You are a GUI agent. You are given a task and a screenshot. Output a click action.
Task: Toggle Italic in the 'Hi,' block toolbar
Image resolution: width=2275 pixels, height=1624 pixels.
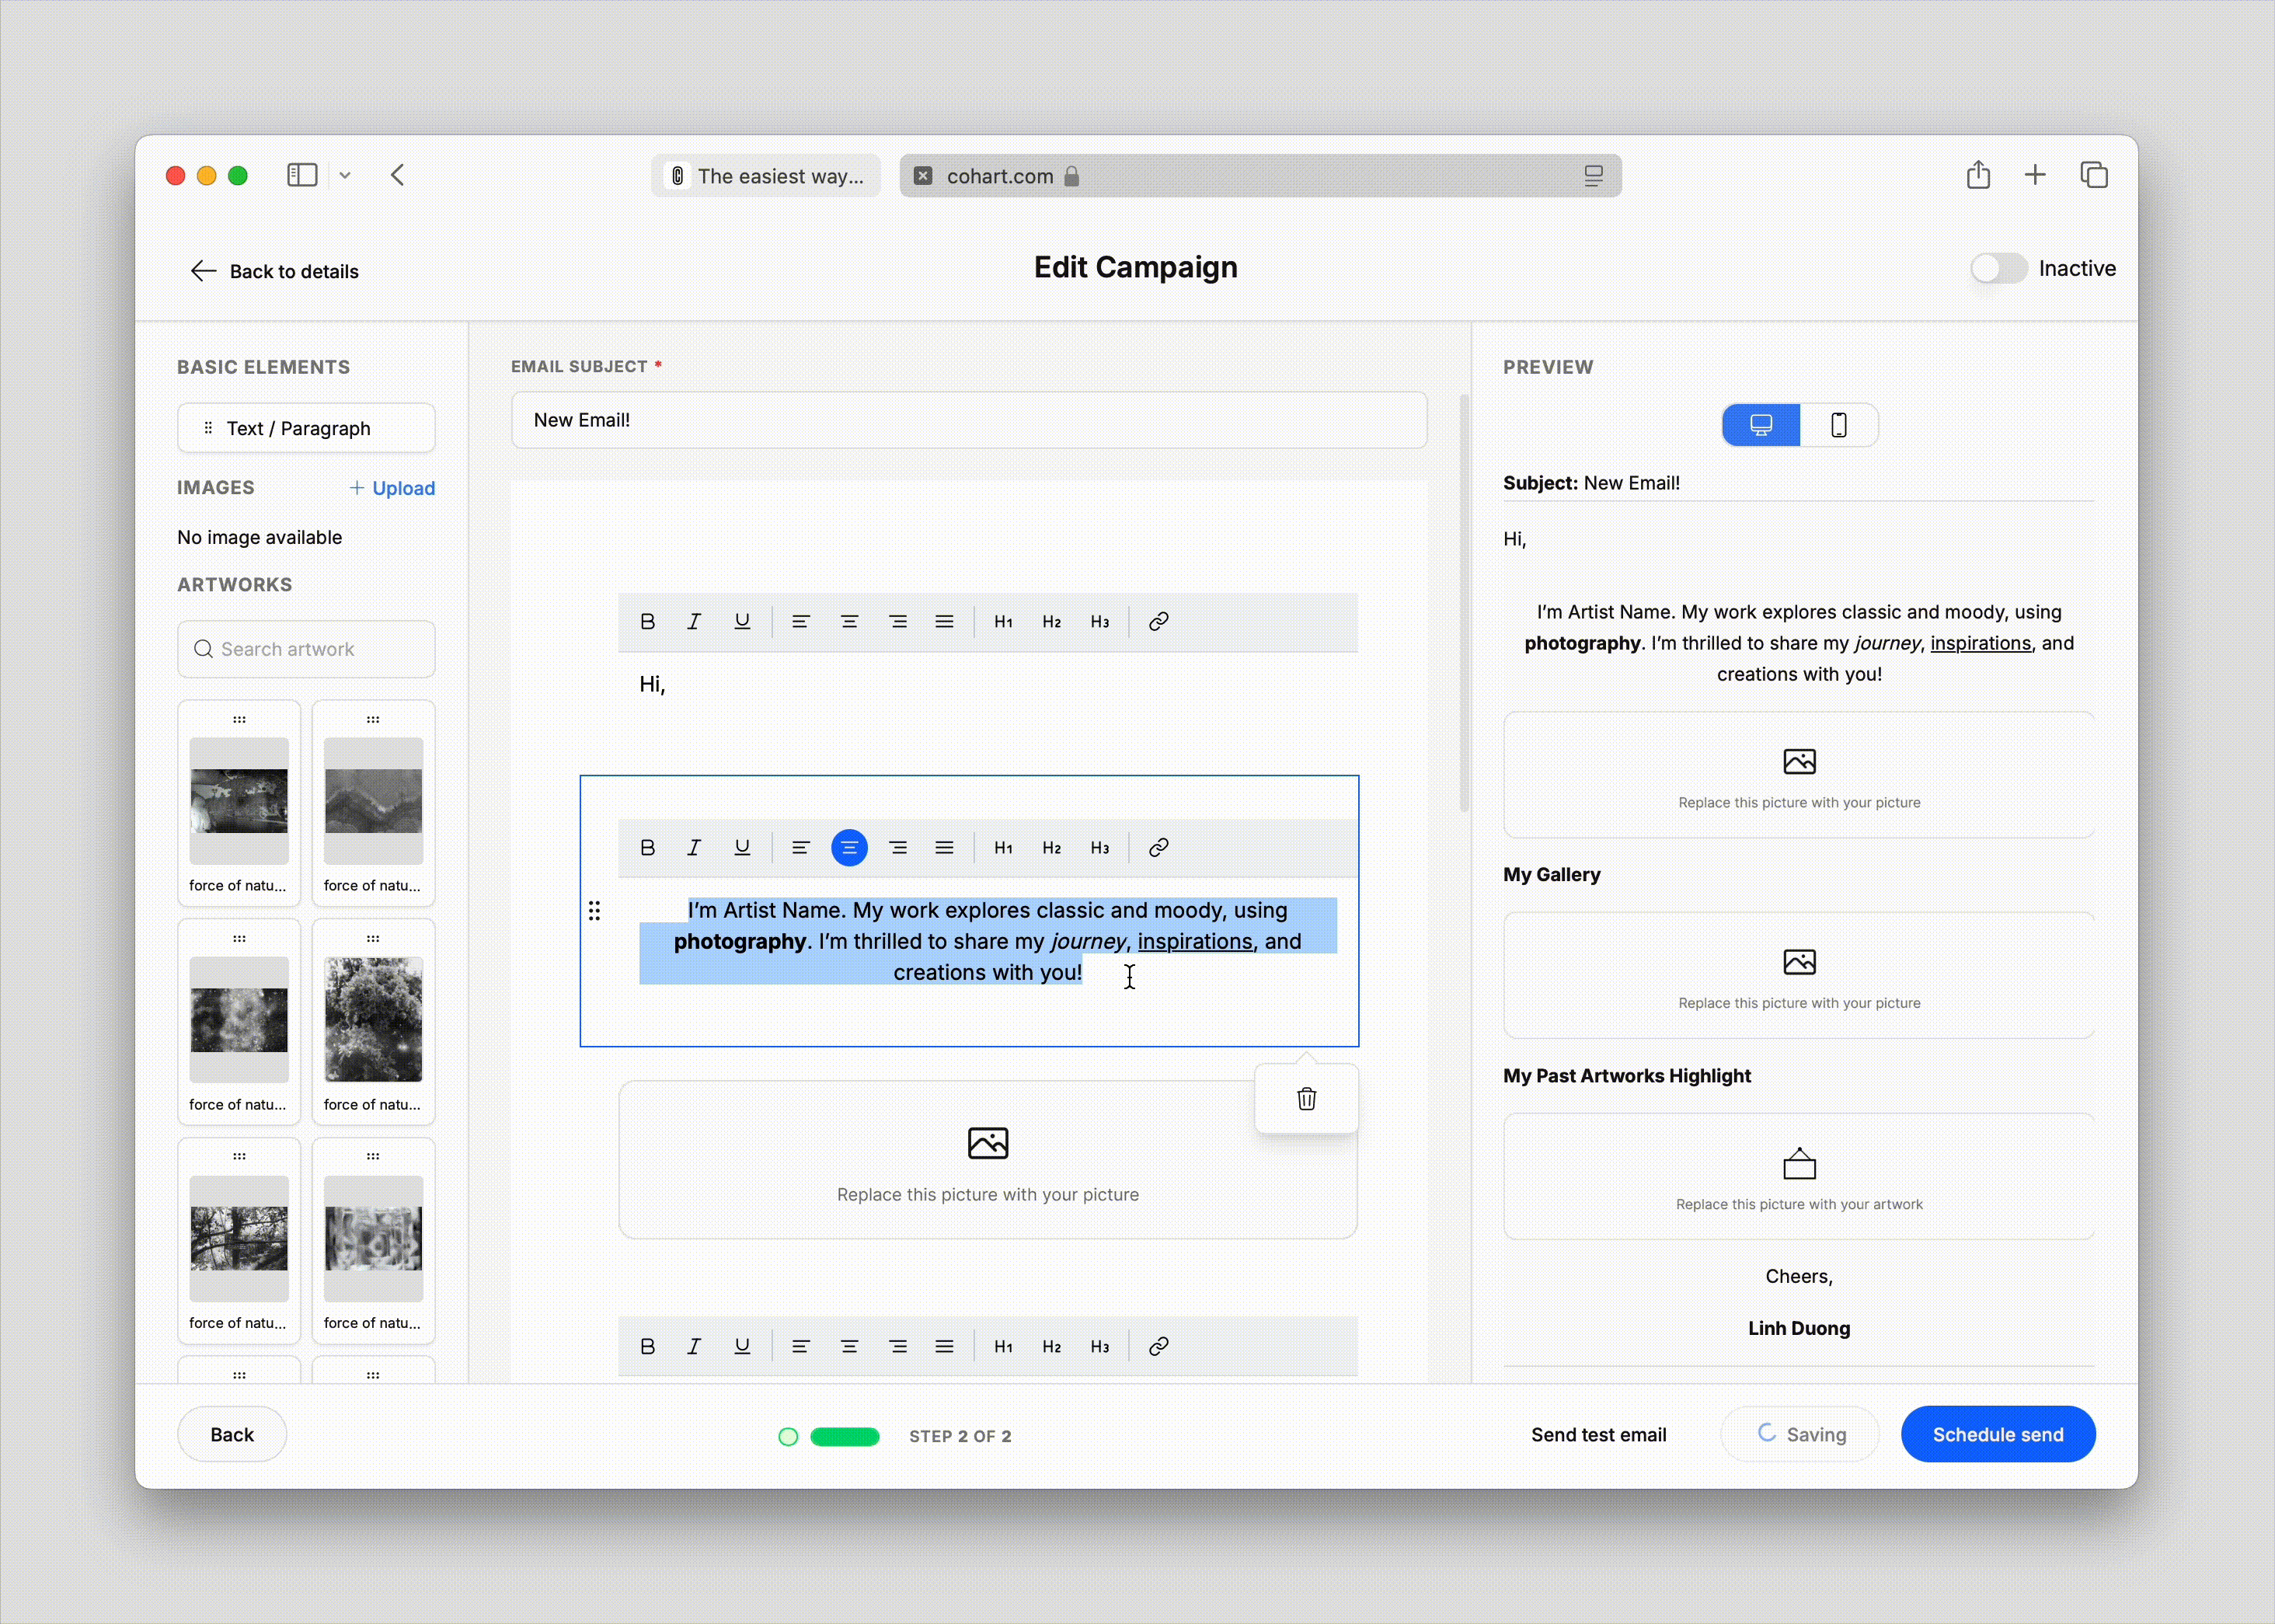(694, 622)
